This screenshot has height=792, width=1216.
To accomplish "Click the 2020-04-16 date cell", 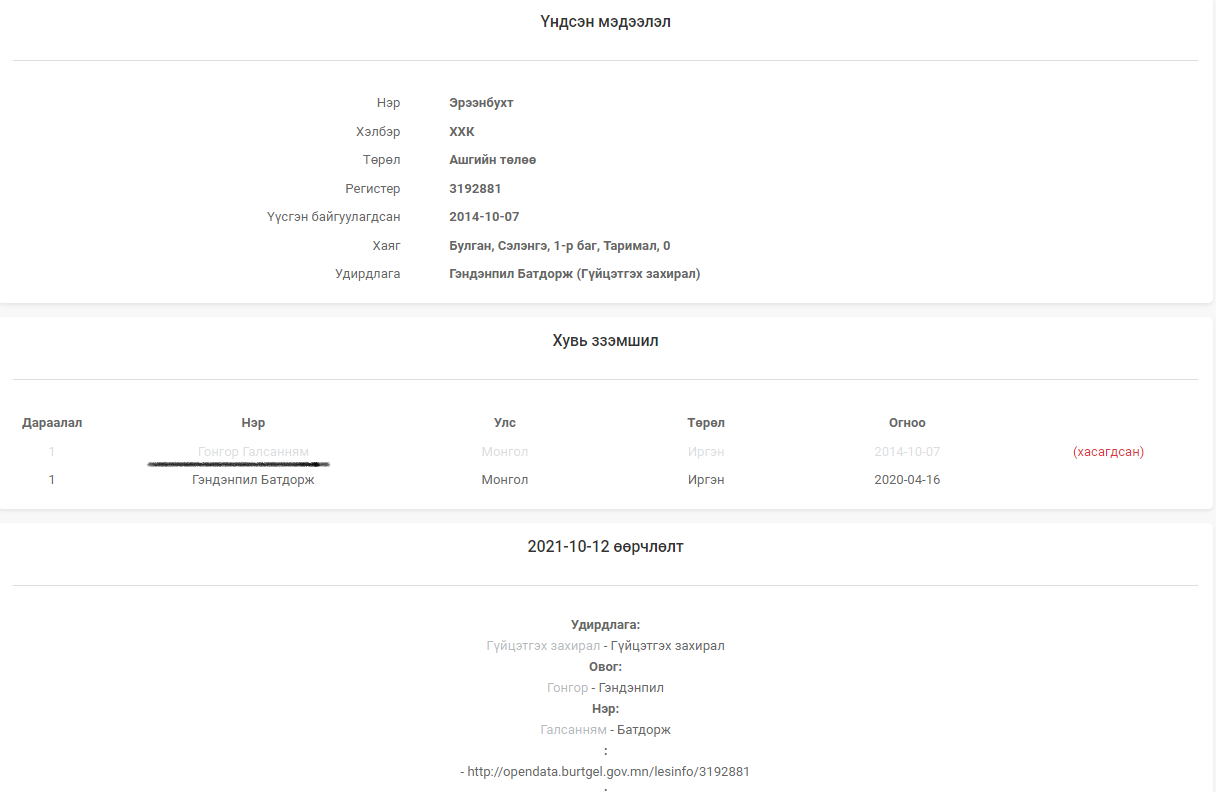I will coord(907,480).
